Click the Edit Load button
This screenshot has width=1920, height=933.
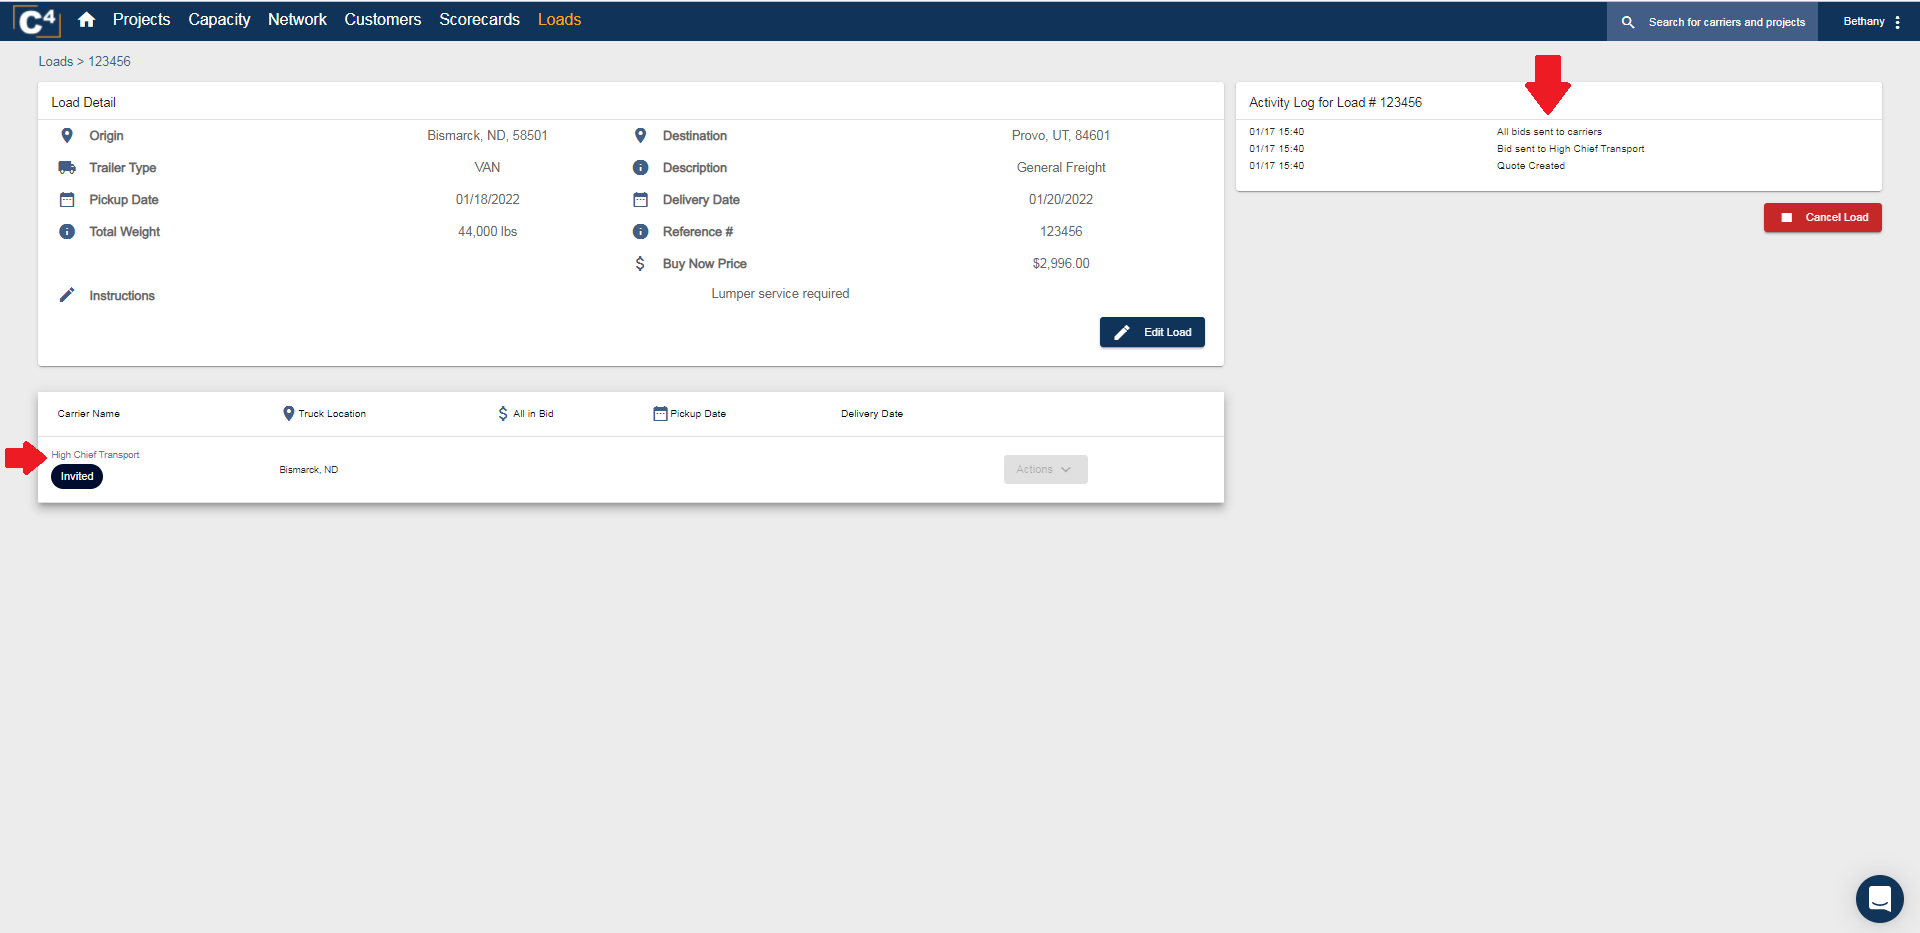pyautogui.click(x=1151, y=331)
